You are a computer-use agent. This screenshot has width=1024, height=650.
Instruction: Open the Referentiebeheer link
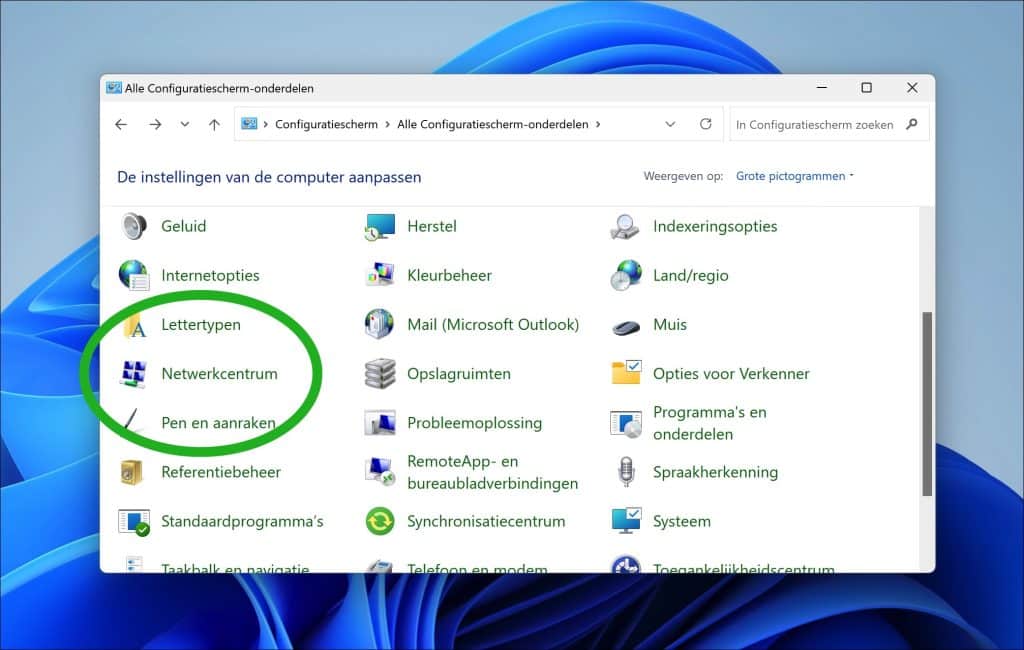(x=221, y=472)
